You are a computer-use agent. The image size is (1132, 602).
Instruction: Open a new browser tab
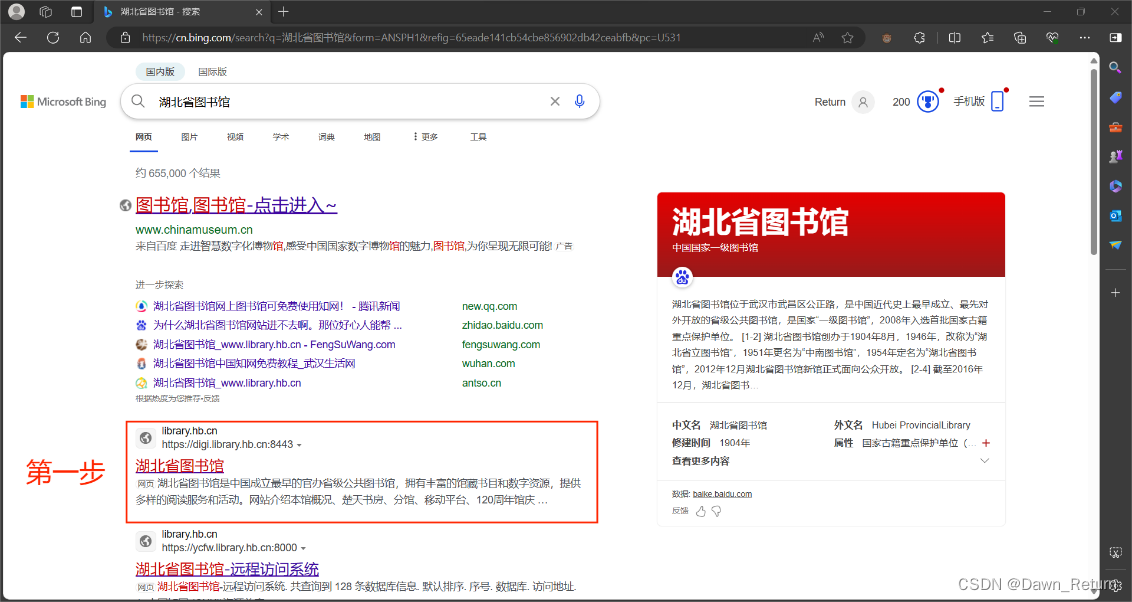click(x=283, y=12)
